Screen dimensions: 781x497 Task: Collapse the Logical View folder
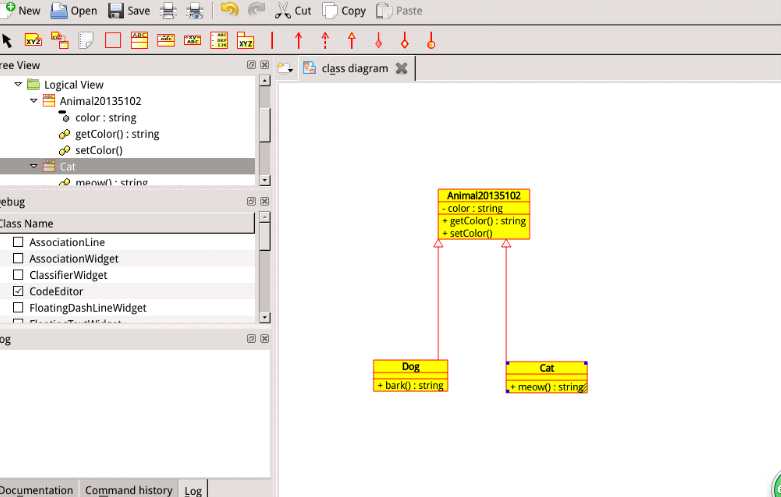(18, 84)
